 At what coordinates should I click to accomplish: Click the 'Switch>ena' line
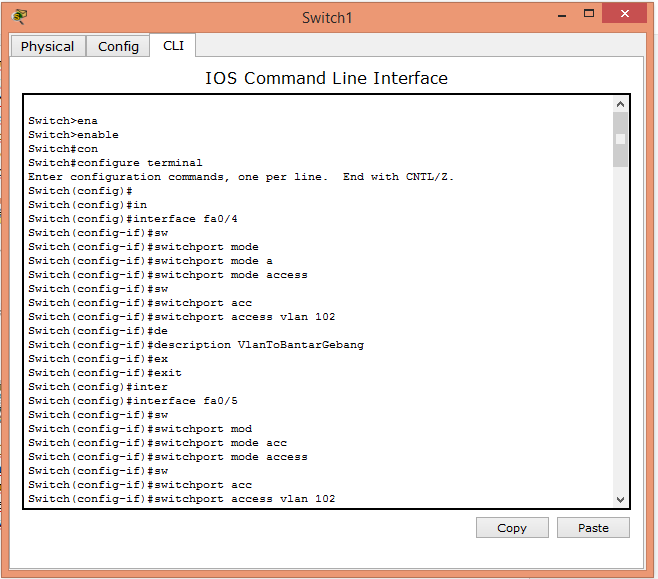(x=63, y=121)
